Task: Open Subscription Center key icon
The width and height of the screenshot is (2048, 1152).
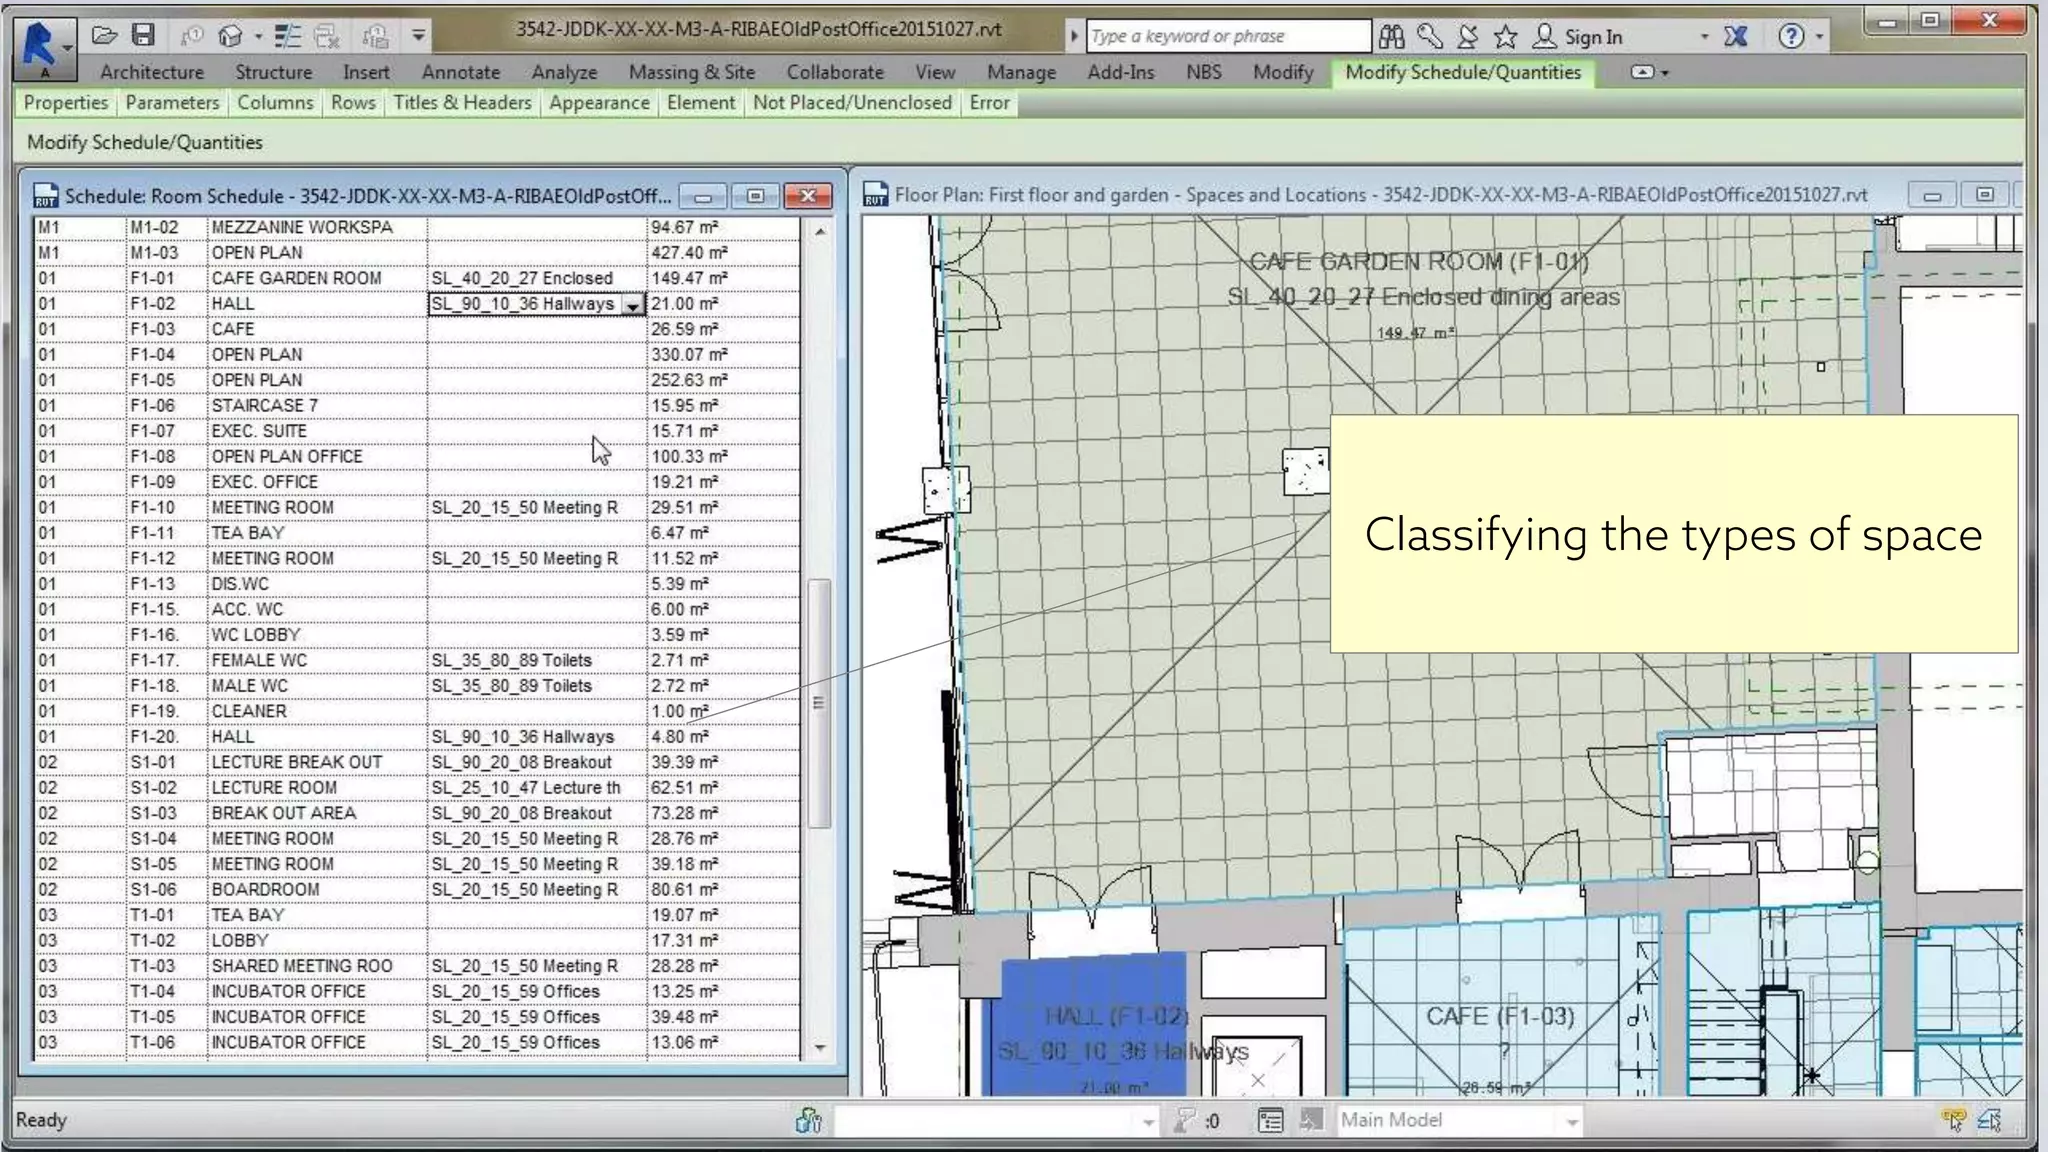Action: coord(1430,37)
